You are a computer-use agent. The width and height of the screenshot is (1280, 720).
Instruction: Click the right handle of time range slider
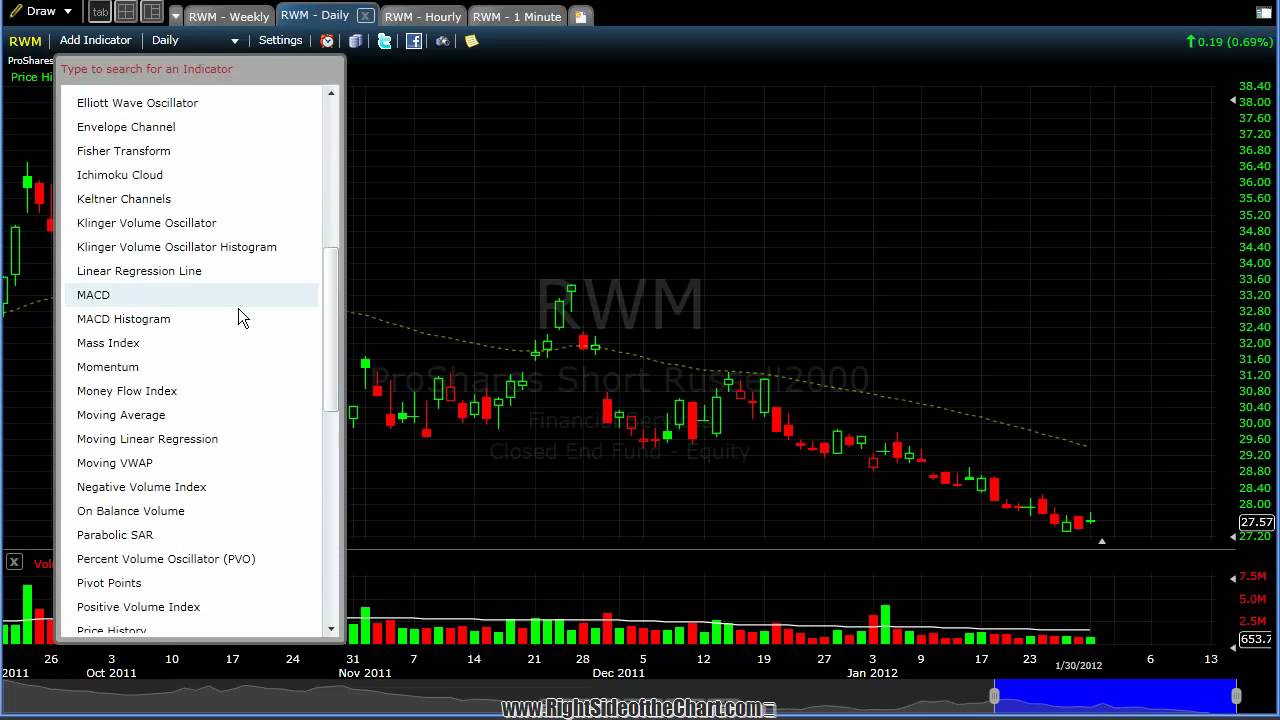coord(1236,695)
